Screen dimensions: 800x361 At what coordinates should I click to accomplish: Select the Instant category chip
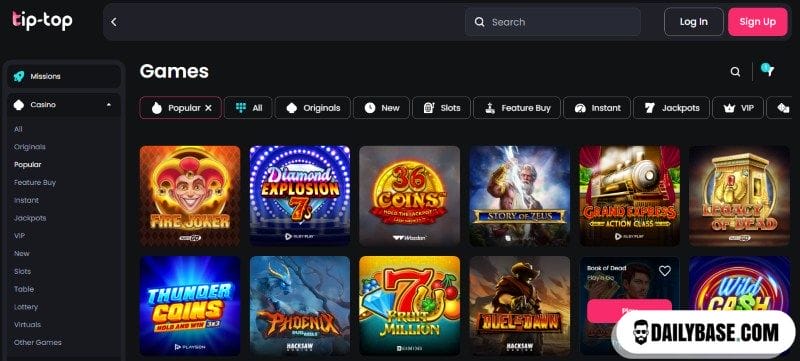597,108
